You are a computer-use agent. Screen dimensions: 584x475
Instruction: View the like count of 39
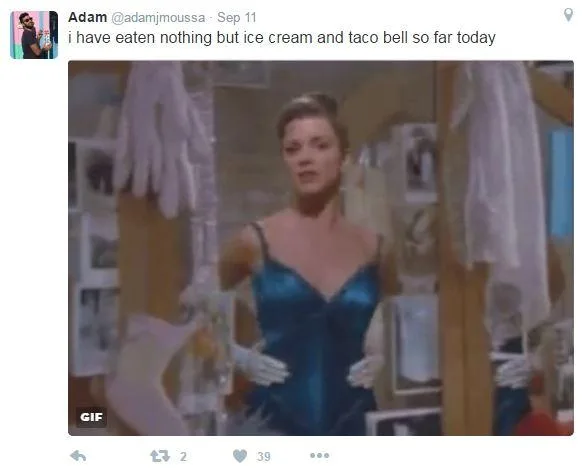(264, 456)
